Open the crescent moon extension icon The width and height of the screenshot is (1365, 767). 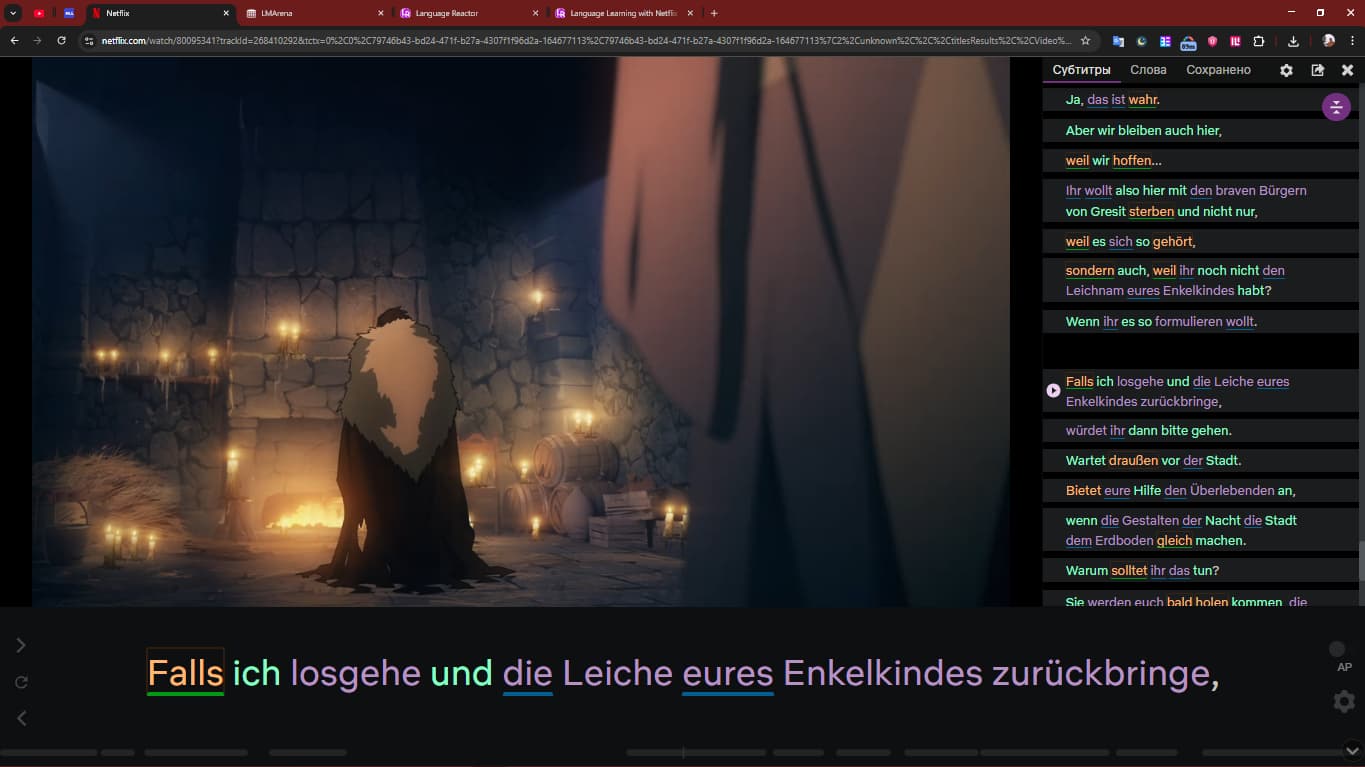1142,41
